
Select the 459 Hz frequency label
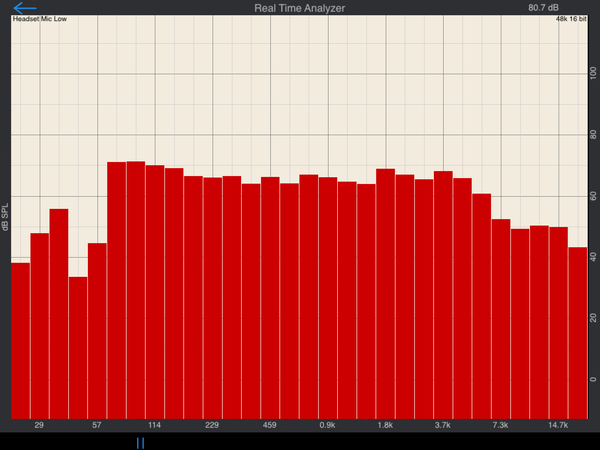tap(270, 425)
